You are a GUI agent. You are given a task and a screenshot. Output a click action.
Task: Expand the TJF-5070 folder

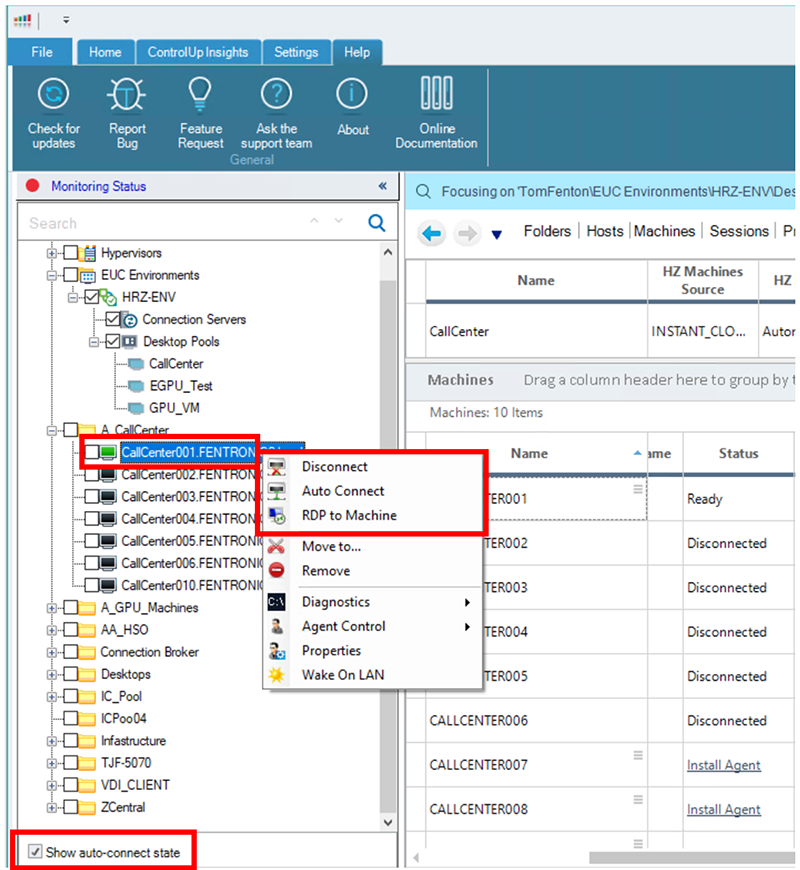click(x=52, y=763)
